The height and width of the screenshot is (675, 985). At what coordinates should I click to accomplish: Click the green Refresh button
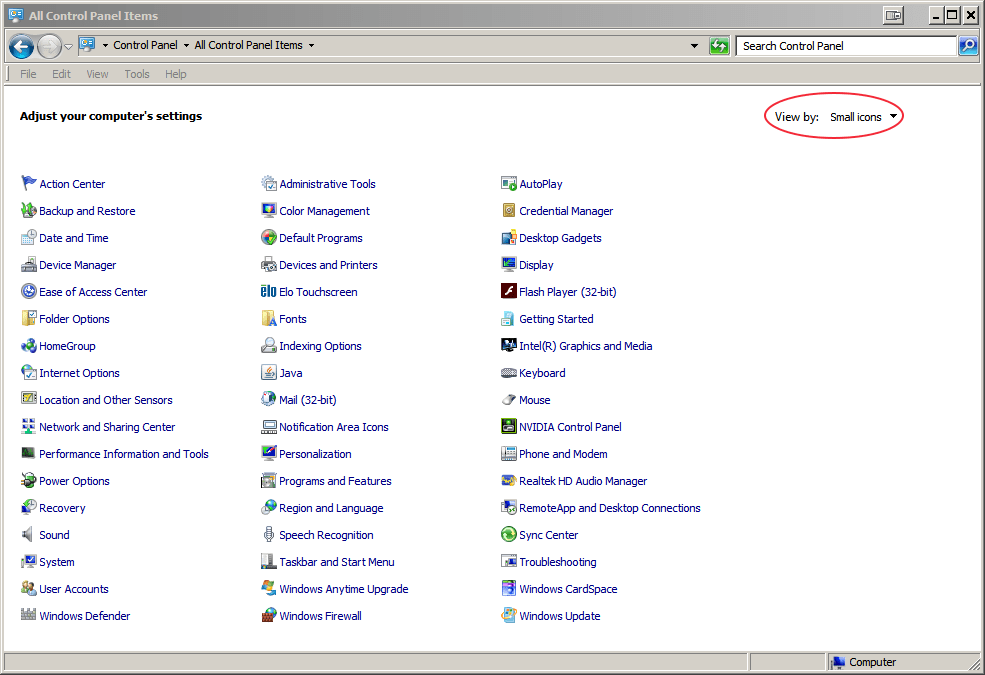point(719,45)
